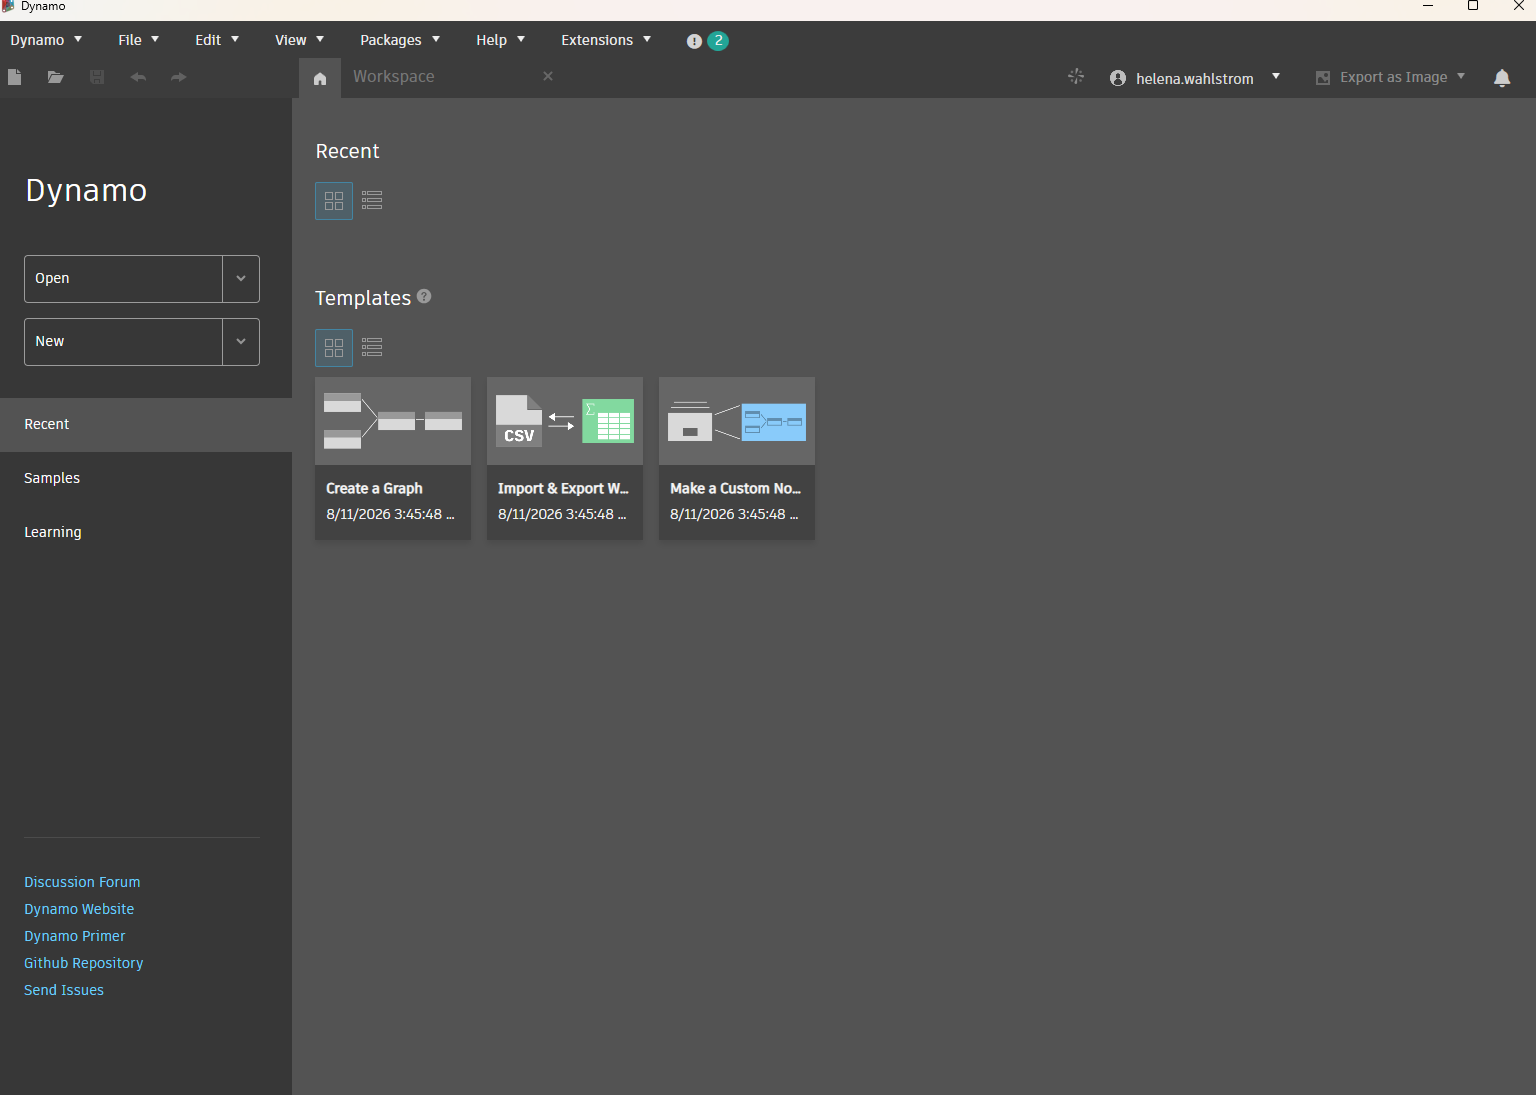Select Recent in the sidebar
Screen dimensions: 1536x1095
pyautogui.click(x=146, y=425)
